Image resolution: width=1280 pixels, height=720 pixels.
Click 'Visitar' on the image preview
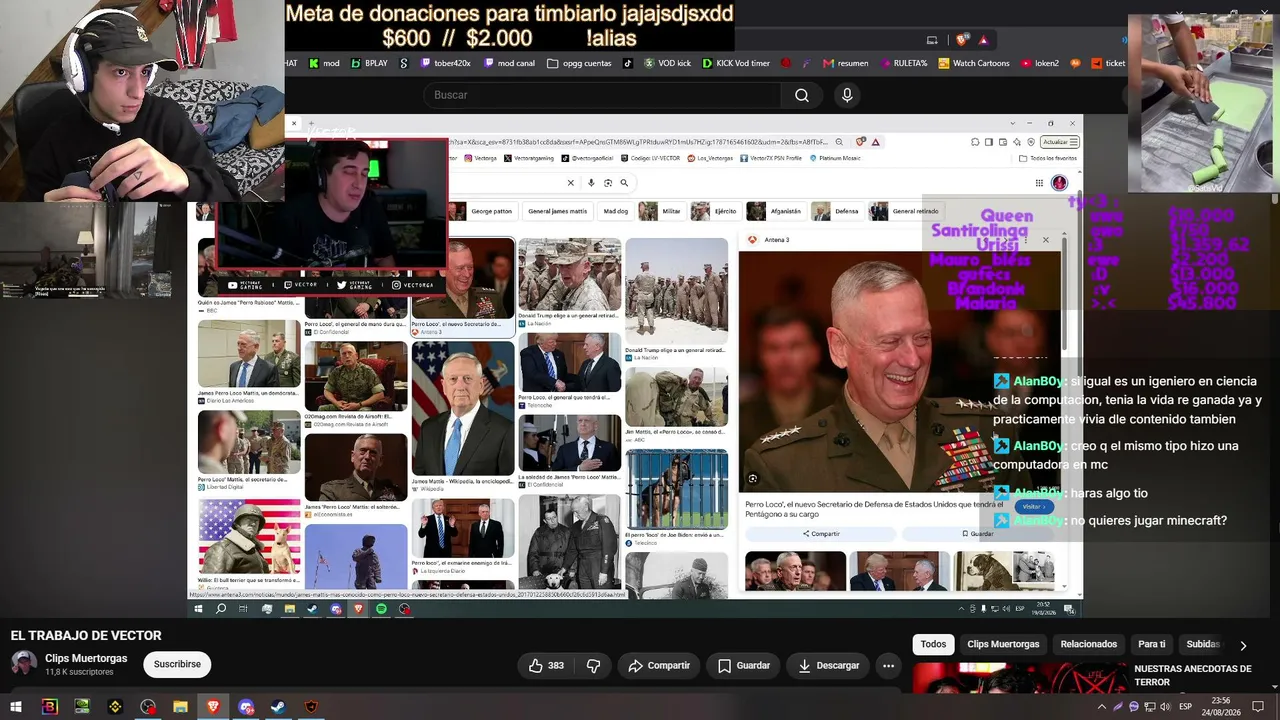[x=1033, y=507]
